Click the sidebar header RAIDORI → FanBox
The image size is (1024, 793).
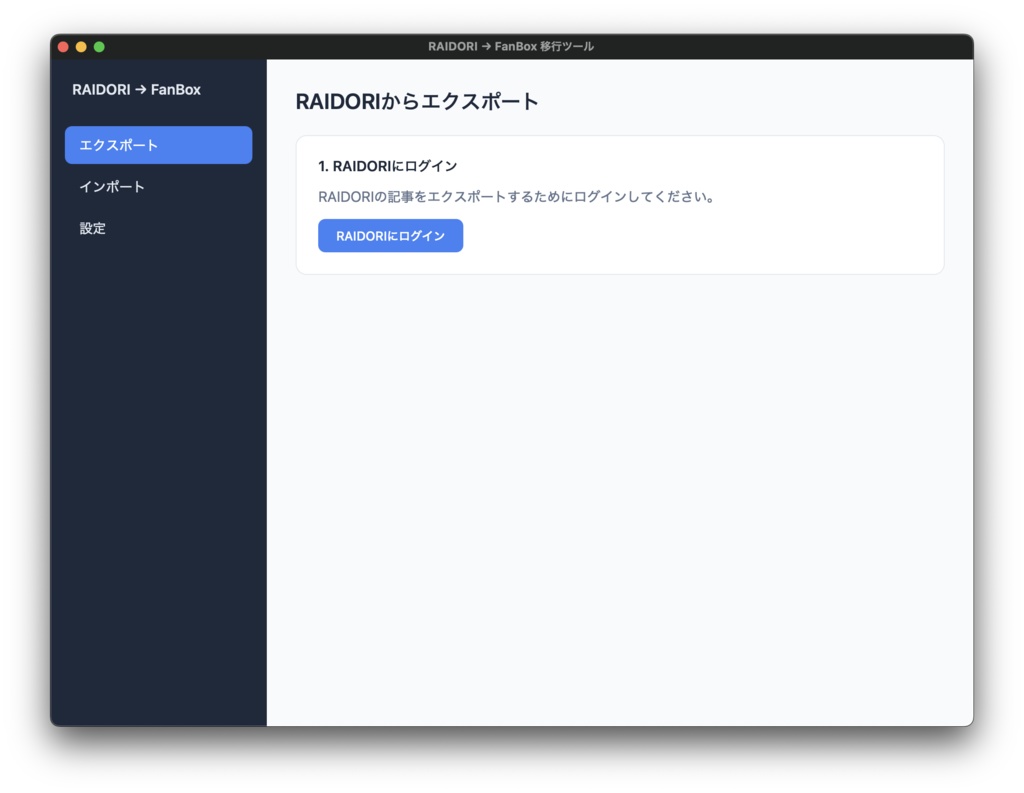pos(136,90)
